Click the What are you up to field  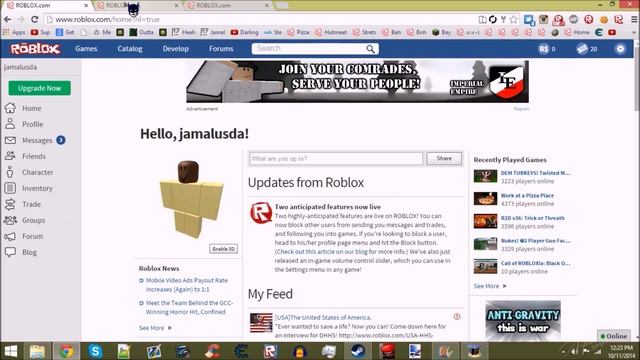tap(336, 158)
